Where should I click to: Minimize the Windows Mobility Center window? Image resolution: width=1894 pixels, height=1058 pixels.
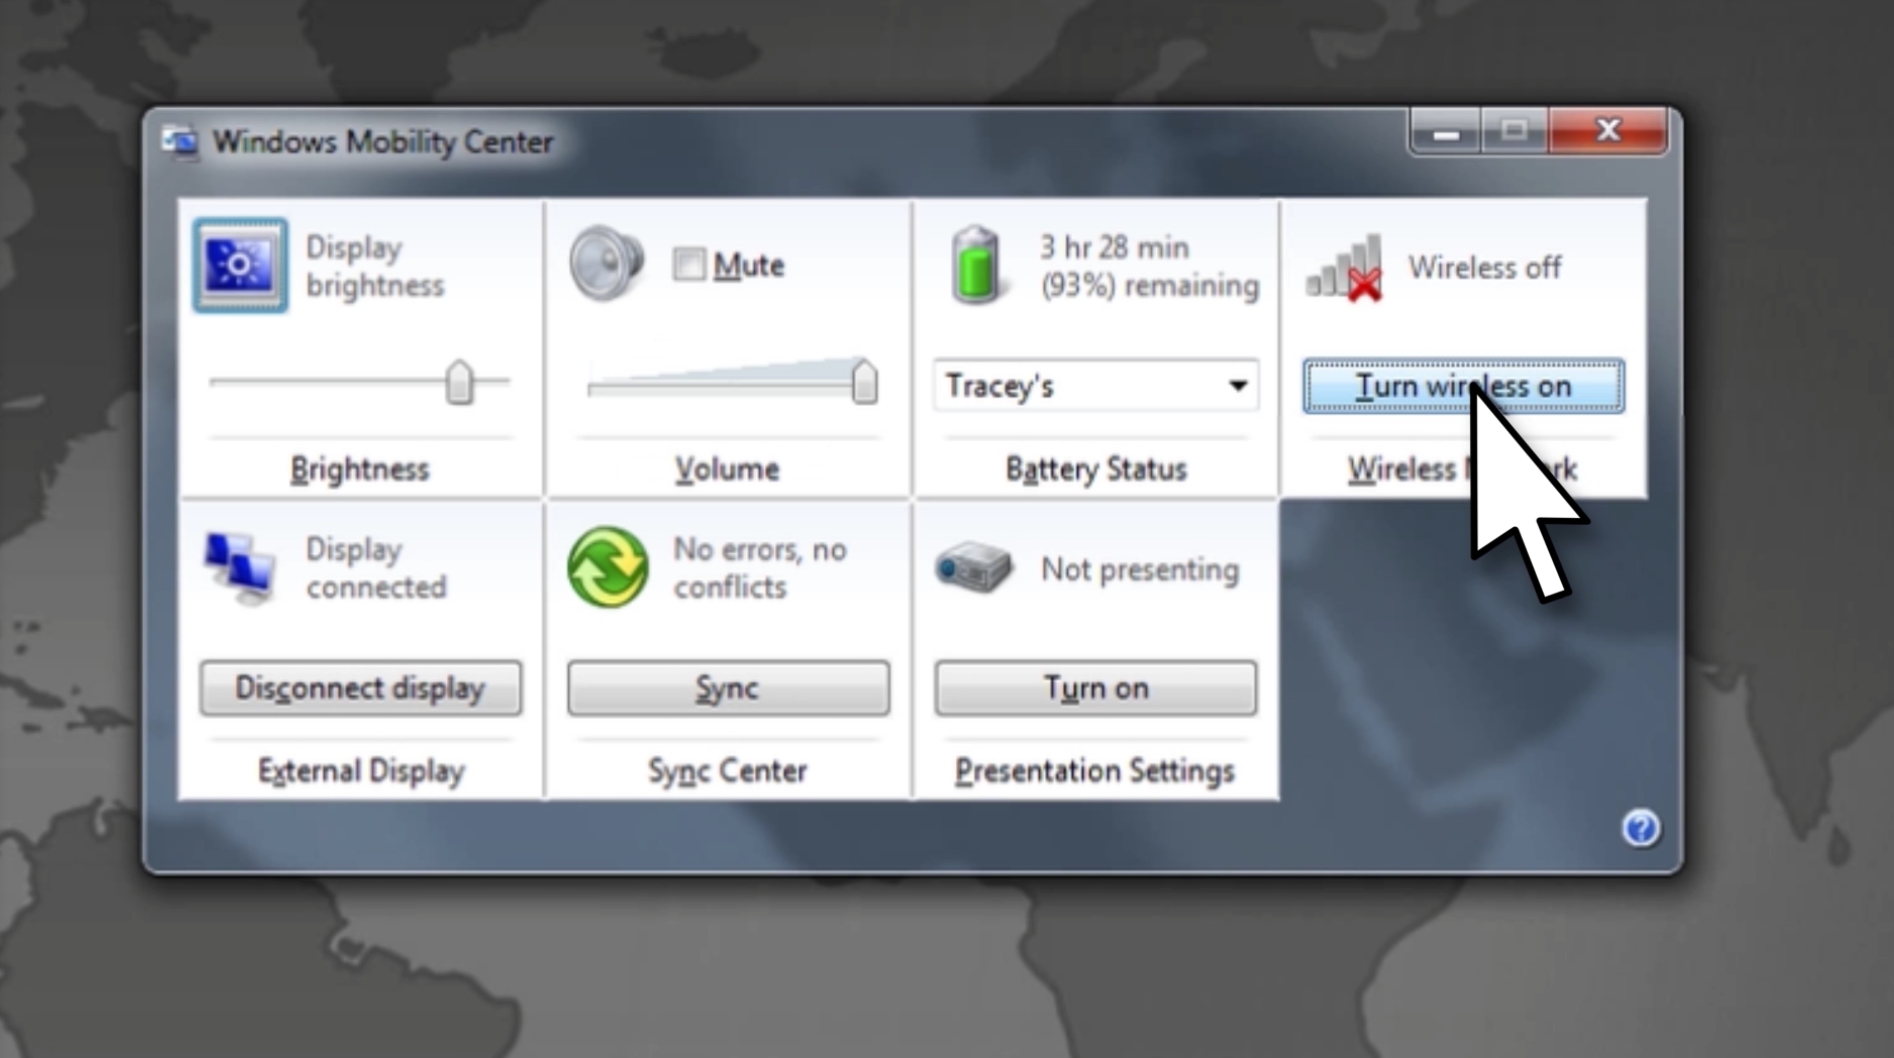click(1445, 132)
